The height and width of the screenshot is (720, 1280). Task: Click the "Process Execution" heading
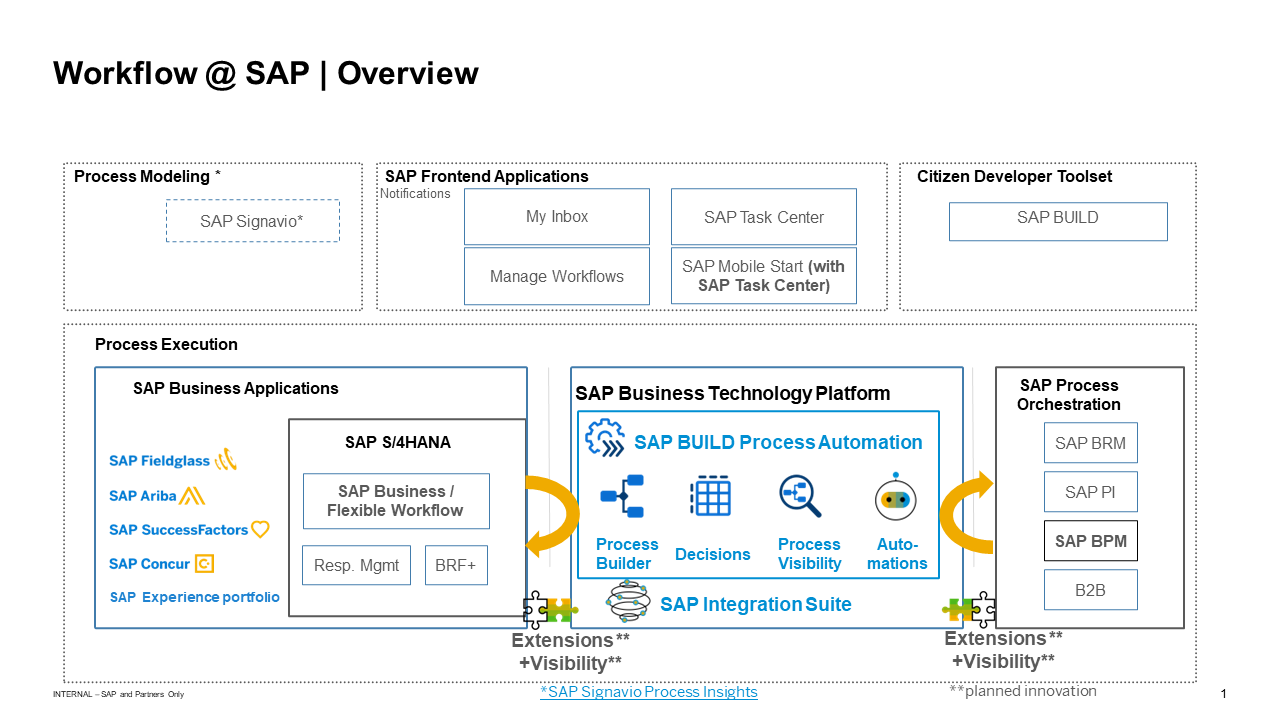pyautogui.click(x=166, y=345)
